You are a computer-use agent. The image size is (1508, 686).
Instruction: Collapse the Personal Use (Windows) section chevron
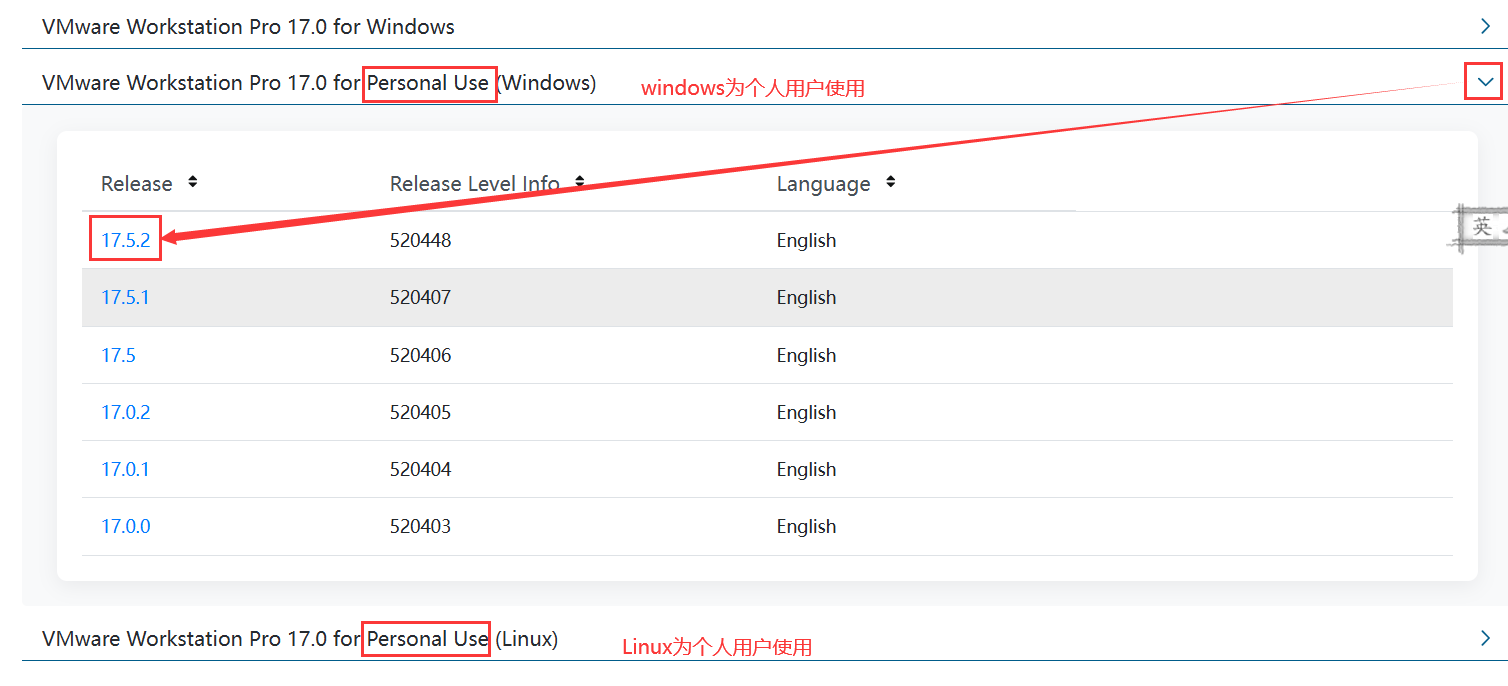[1486, 82]
